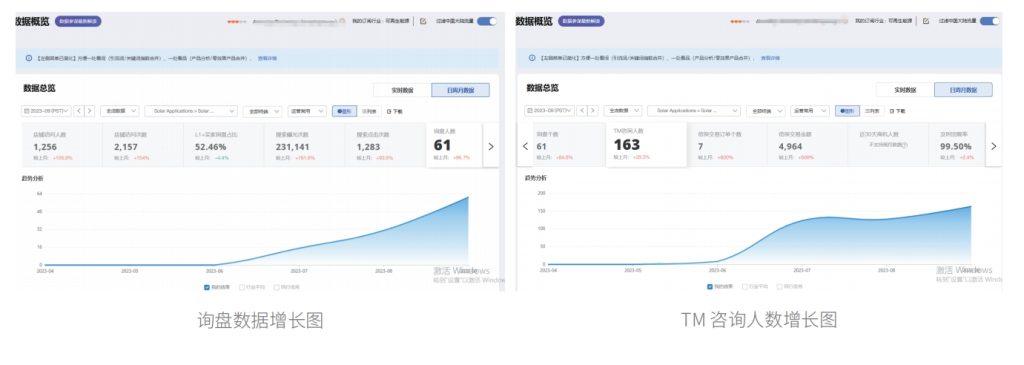Check third legend checkbox under the right chart
This screenshot has height=365, width=1024.
point(779,287)
